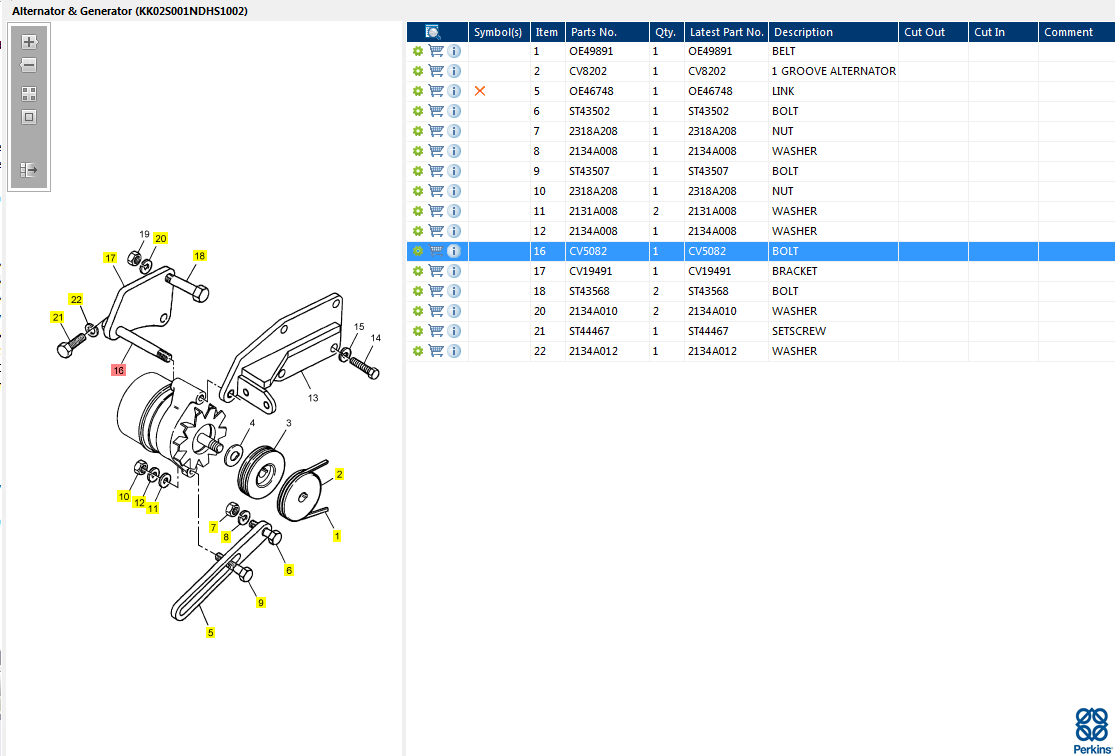Select callout 21 on the diagram

[x=58, y=317]
